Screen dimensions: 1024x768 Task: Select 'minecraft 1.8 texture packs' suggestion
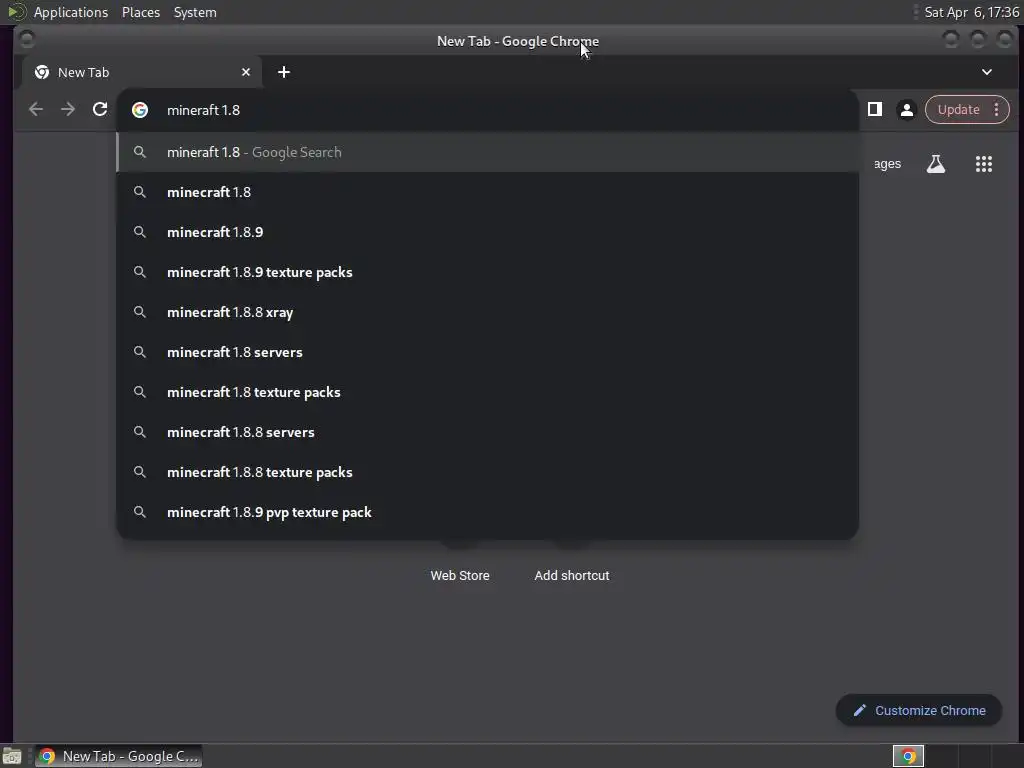[488, 392]
